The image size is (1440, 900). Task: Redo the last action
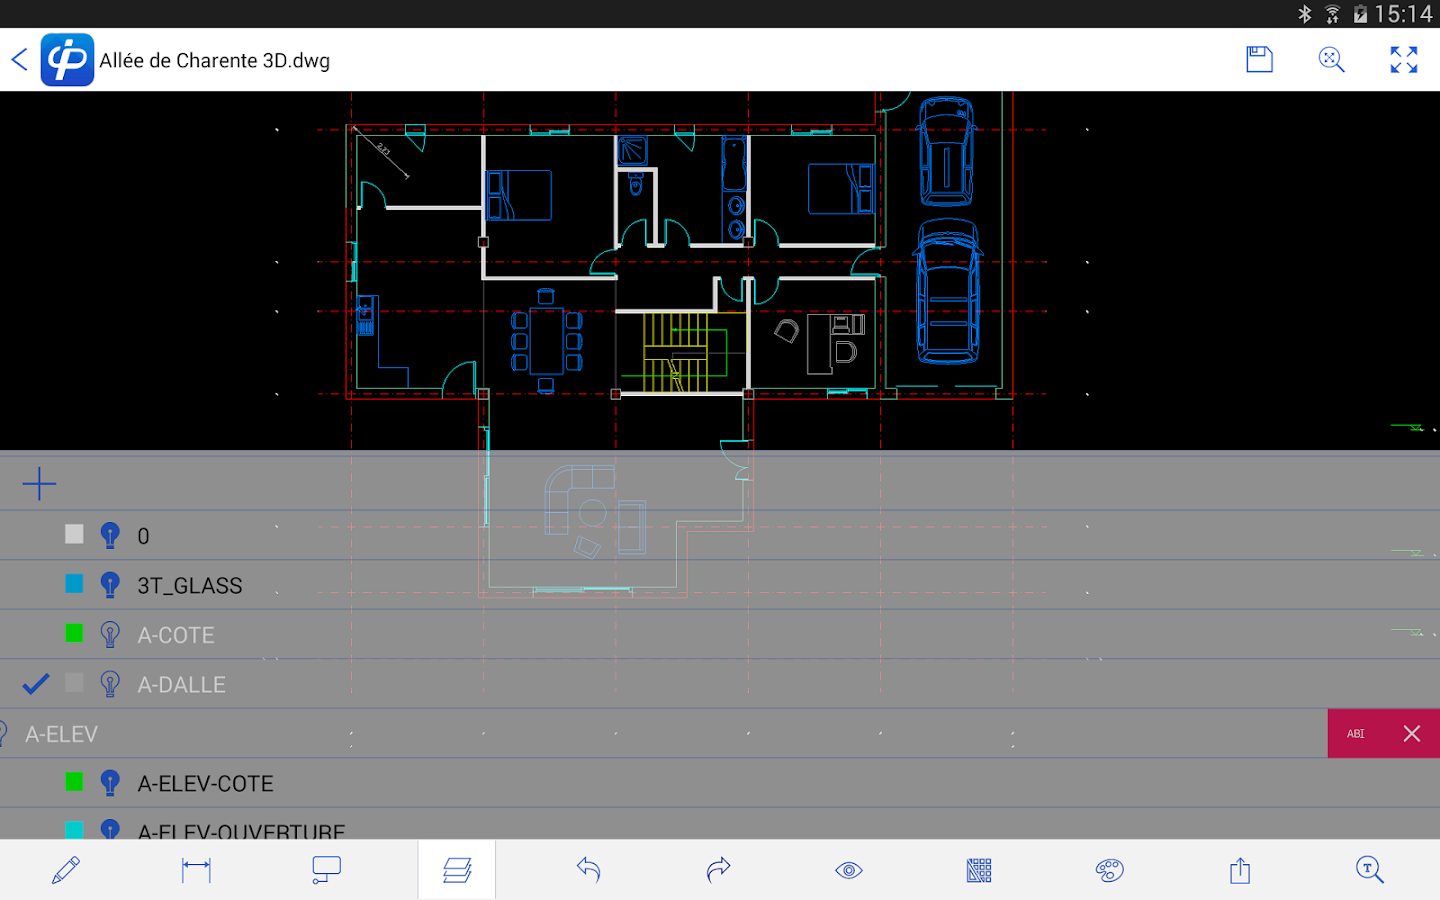[718, 869]
